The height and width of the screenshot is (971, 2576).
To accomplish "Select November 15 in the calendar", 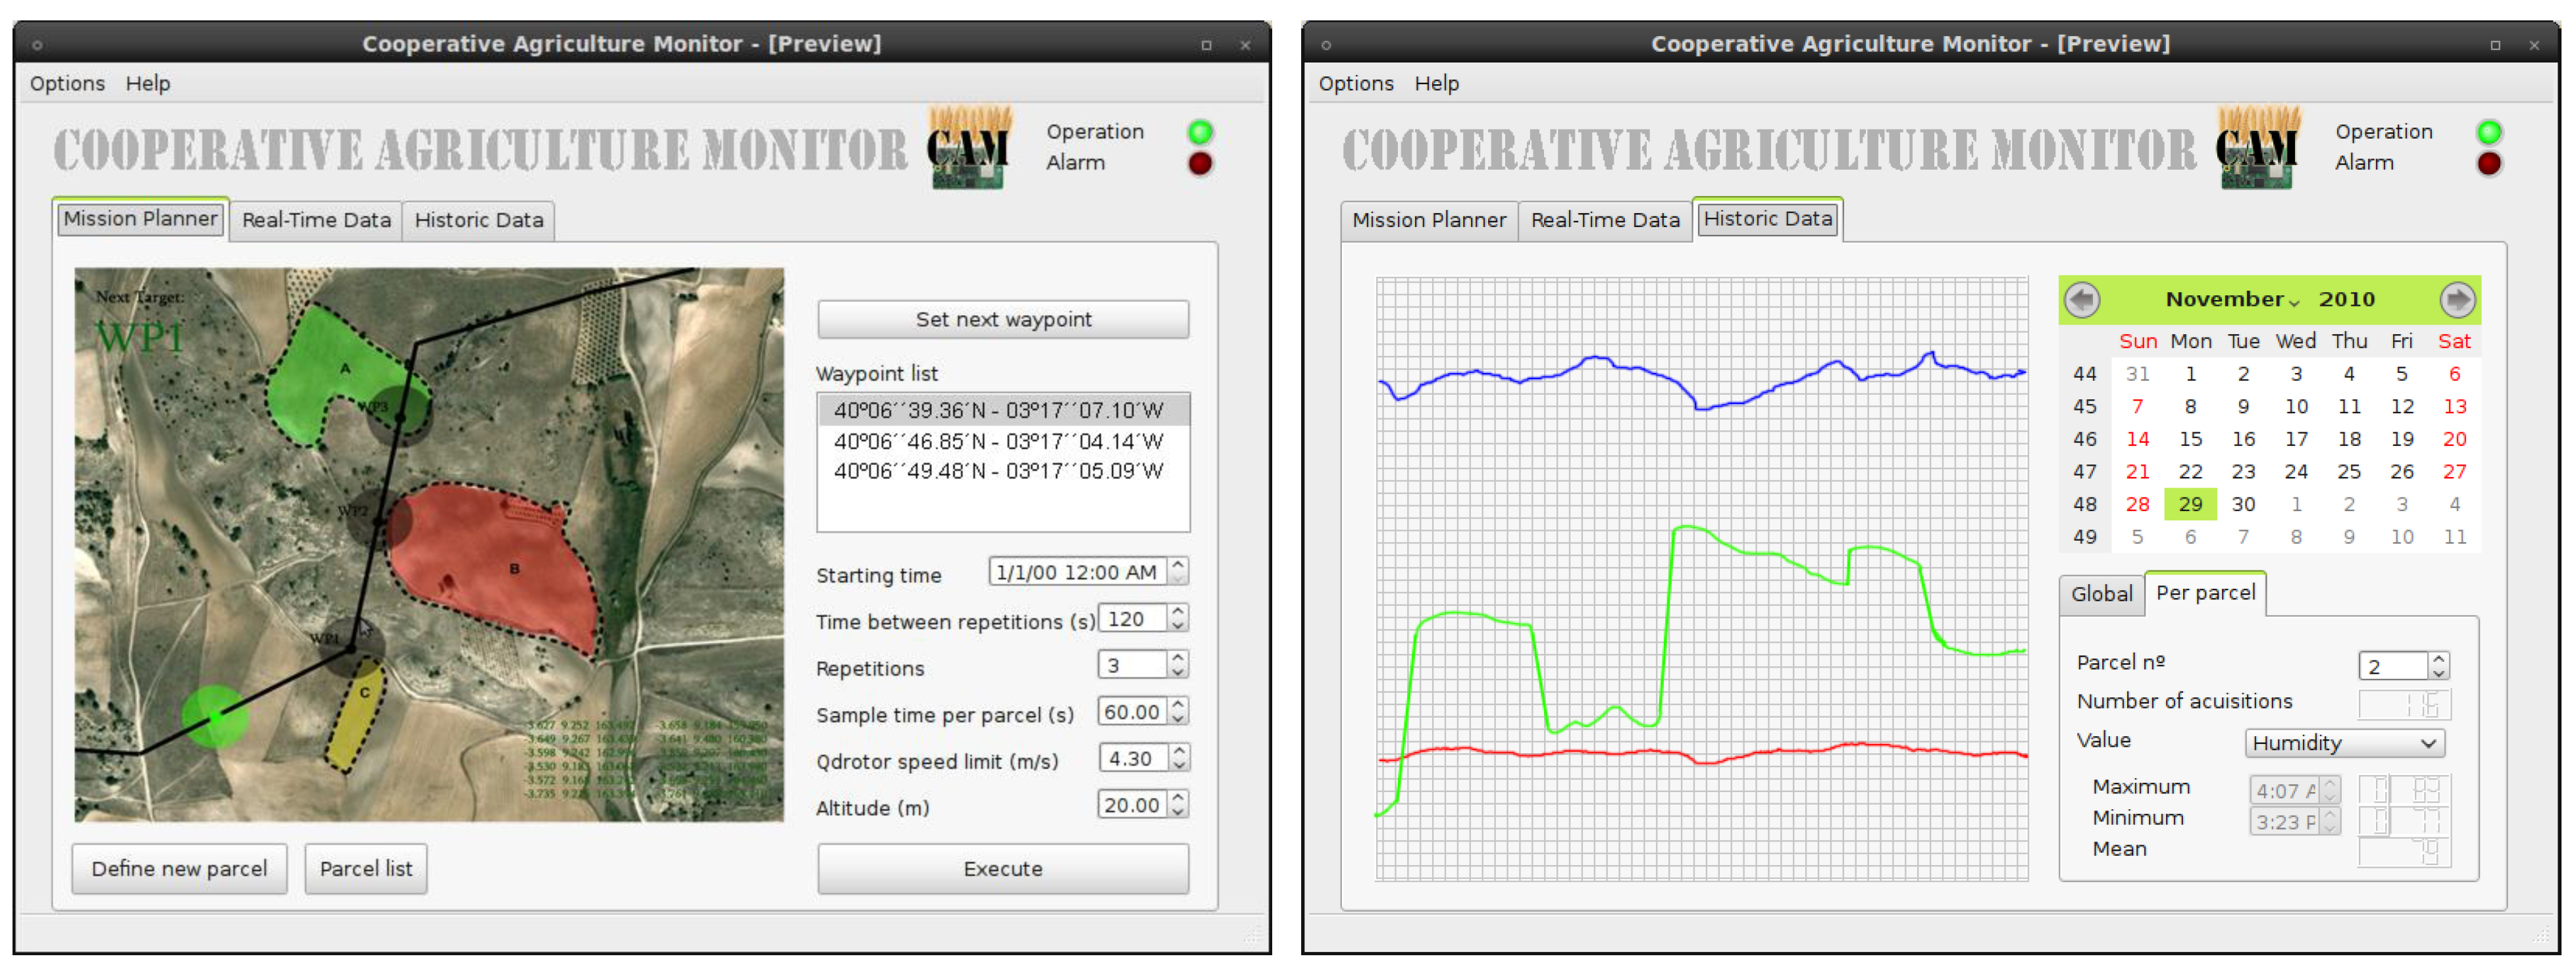I will coord(2190,439).
